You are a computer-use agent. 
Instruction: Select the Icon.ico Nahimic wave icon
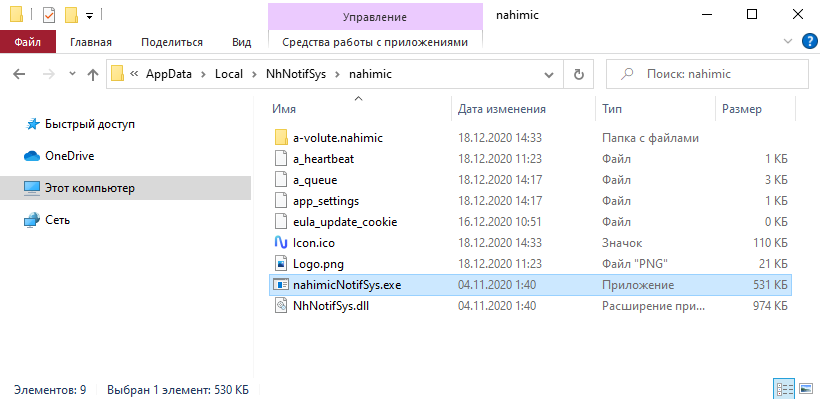281,243
